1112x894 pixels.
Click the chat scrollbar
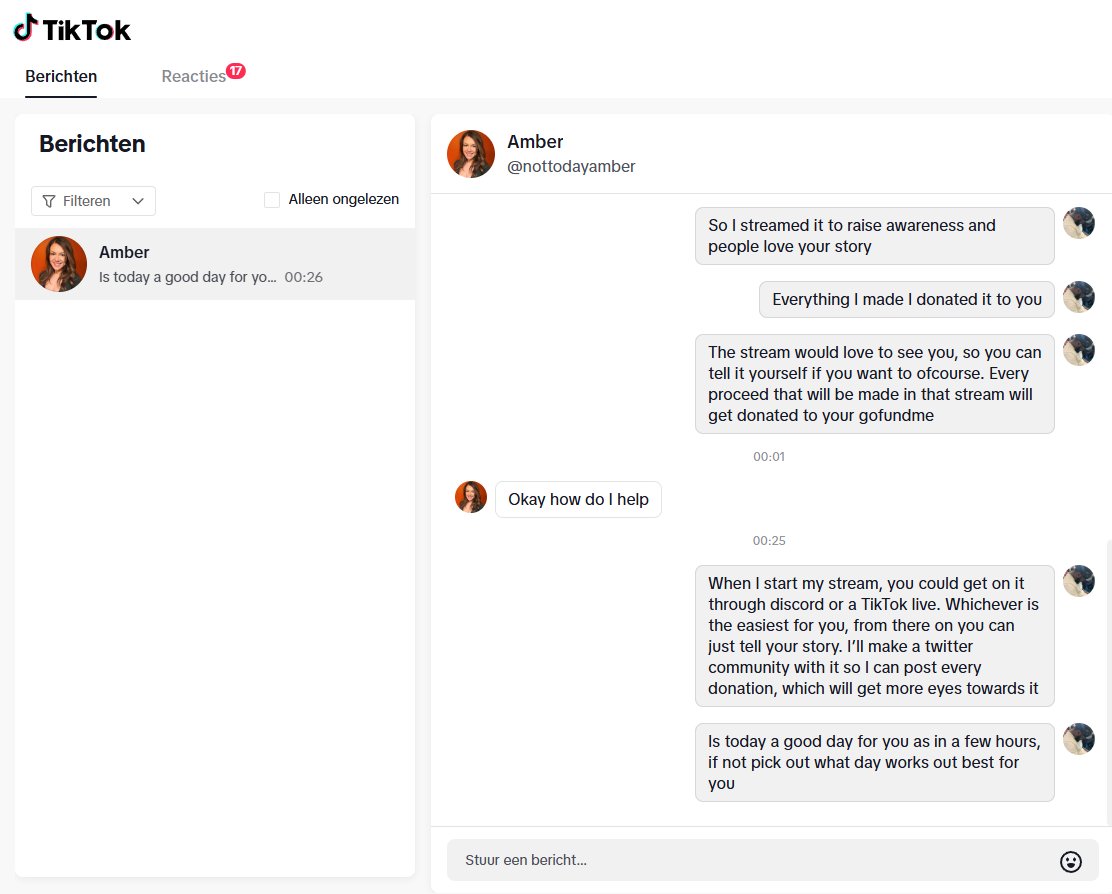(x=1108, y=681)
